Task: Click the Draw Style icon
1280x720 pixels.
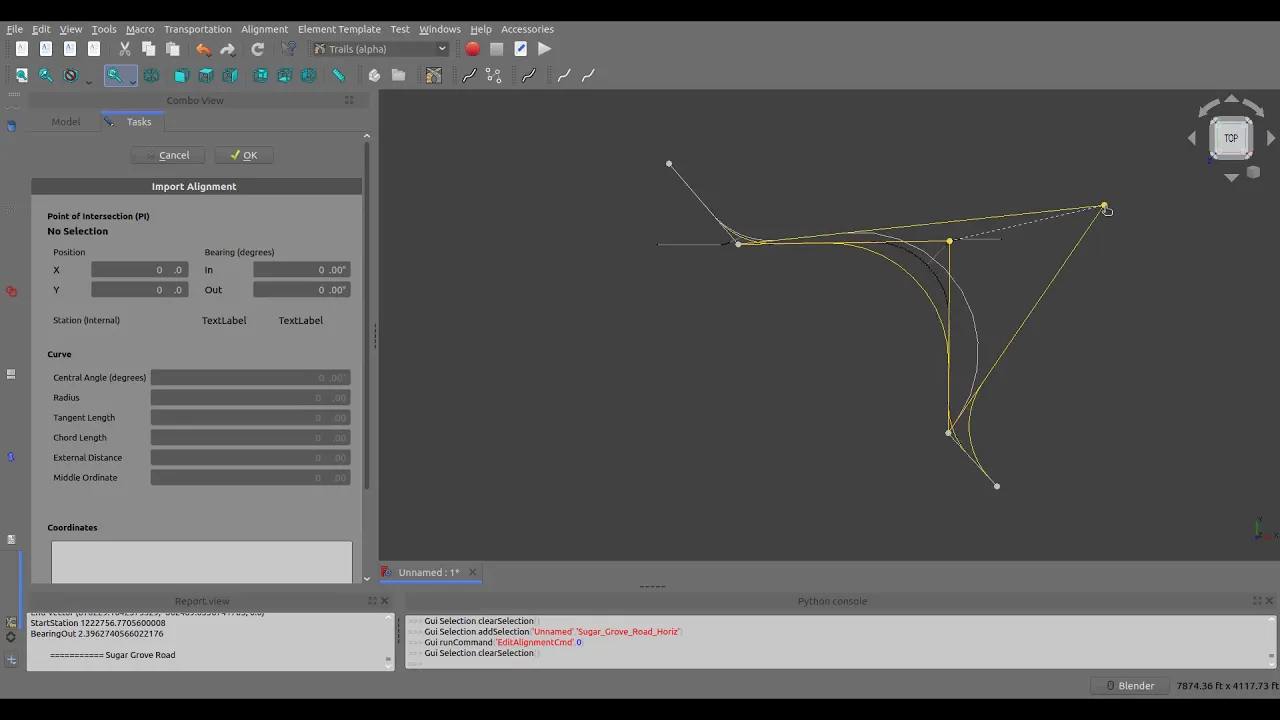Action: 70,75
